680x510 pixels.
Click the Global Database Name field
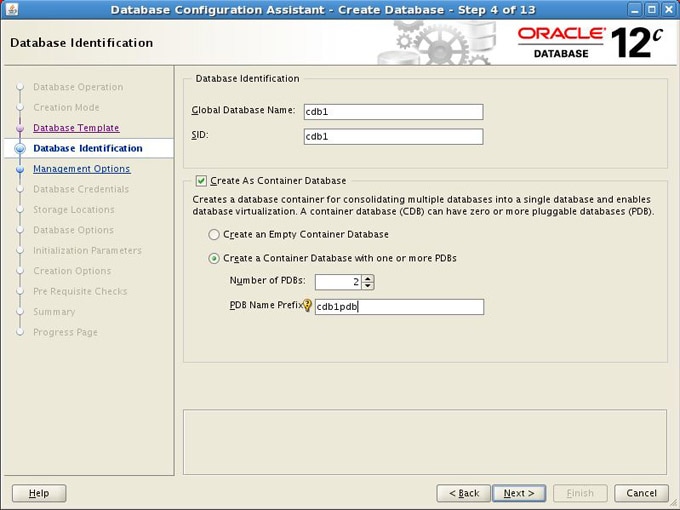(393, 112)
